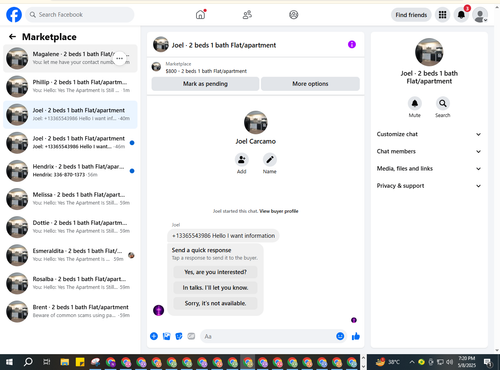This screenshot has width=500, height=370.
Task: Expand Media, files and links section
Action: click(x=429, y=169)
